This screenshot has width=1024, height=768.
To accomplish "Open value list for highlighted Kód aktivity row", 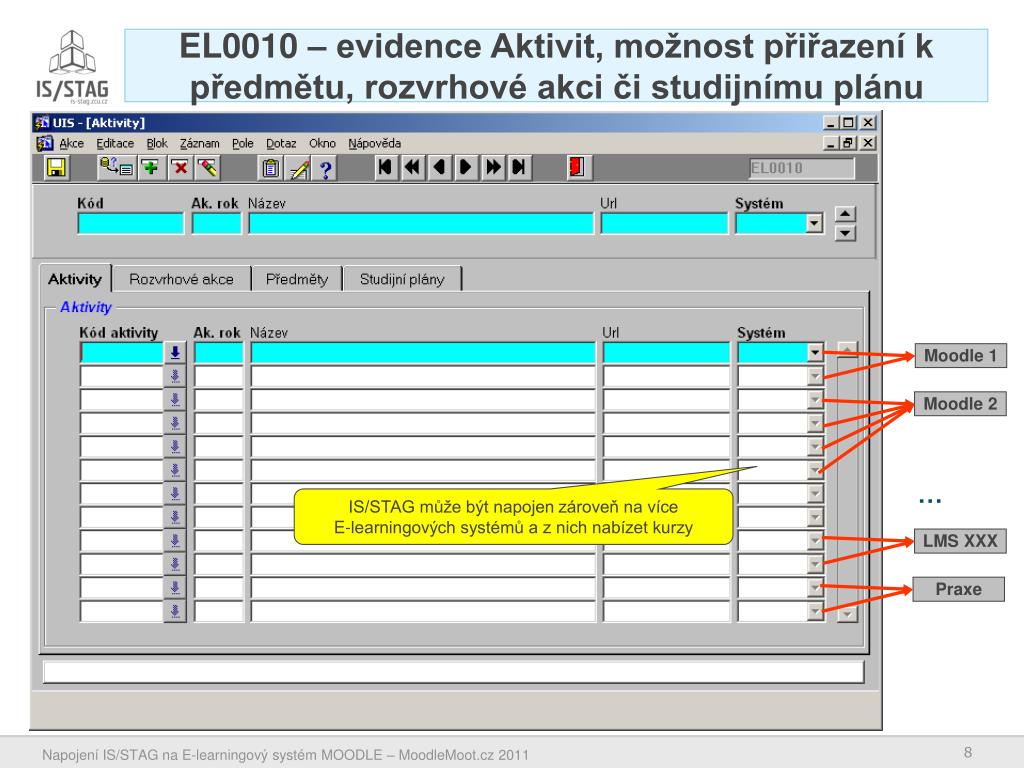I will 175,353.
